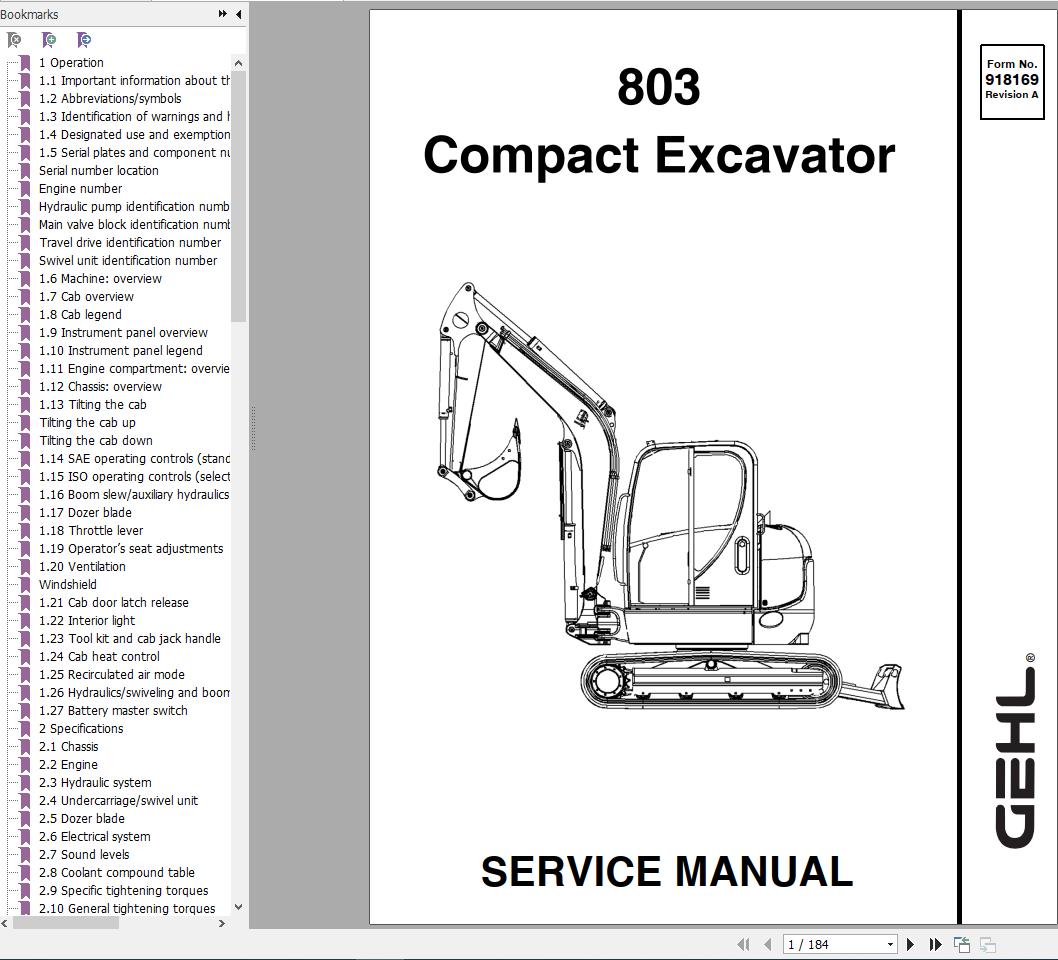Go to 1.13 Tilting the cab
The width and height of the screenshot is (1058, 960).
click(x=90, y=404)
